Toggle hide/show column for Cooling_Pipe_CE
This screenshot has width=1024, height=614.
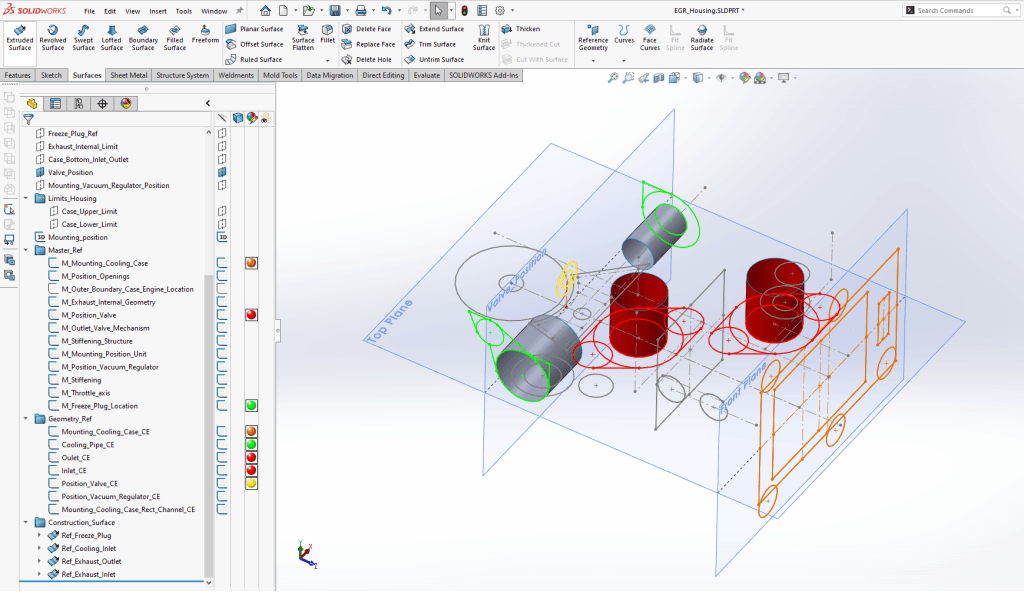tap(222, 444)
